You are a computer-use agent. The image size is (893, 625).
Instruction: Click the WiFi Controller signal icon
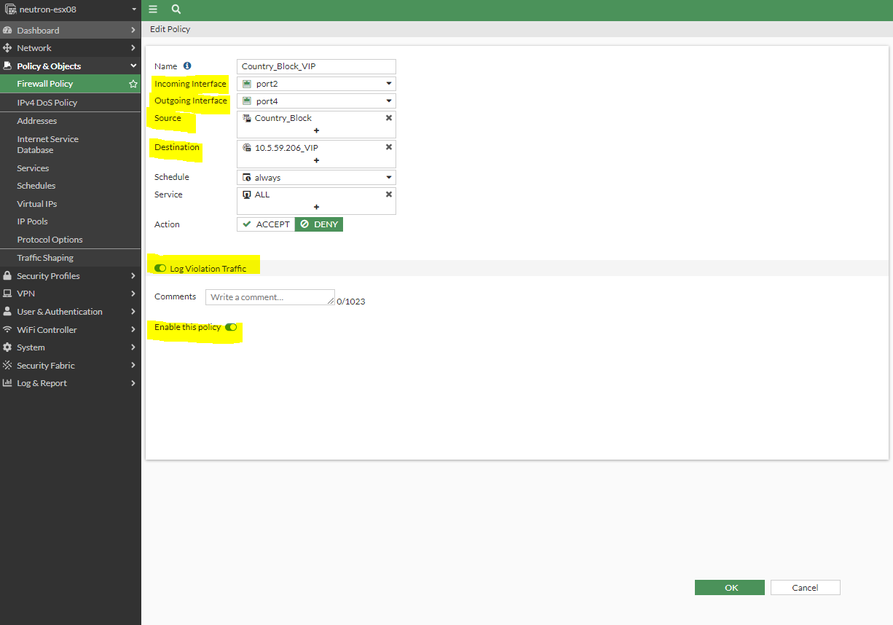pyautogui.click(x=7, y=329)
